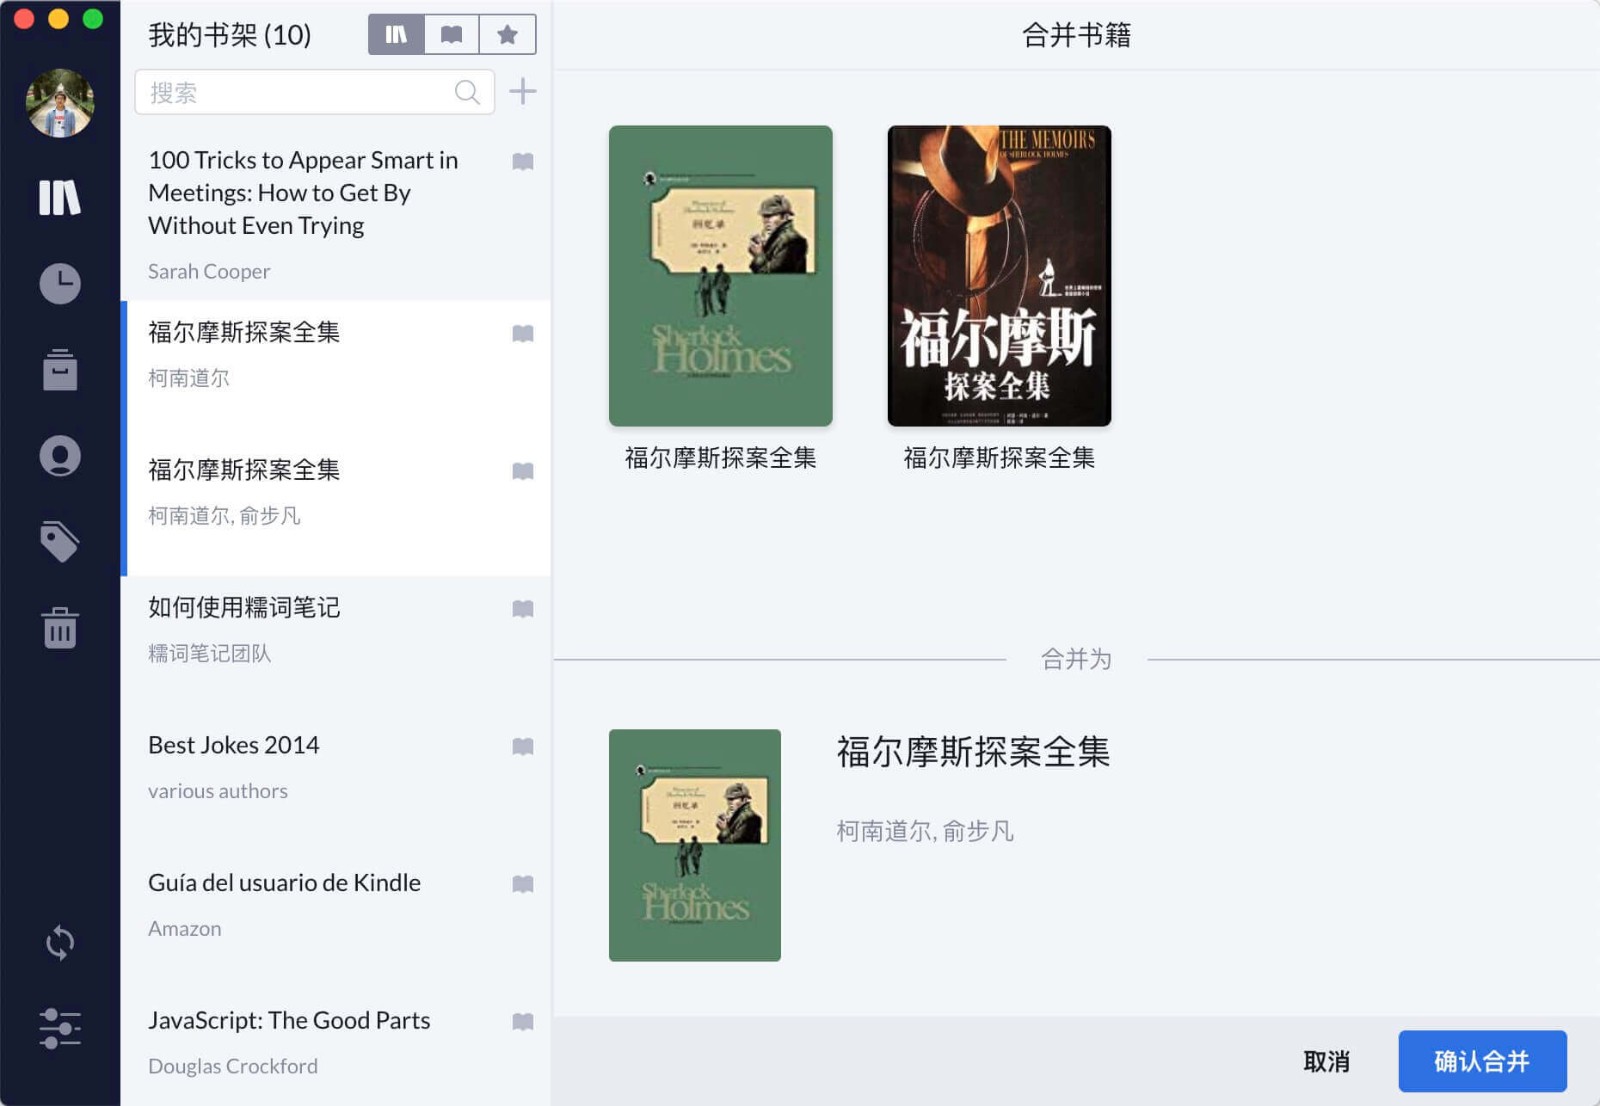Switch to the starred favorites tab
This screenshot has height=1106, width=1600.
pyautogui.click(x=508, y=35)
